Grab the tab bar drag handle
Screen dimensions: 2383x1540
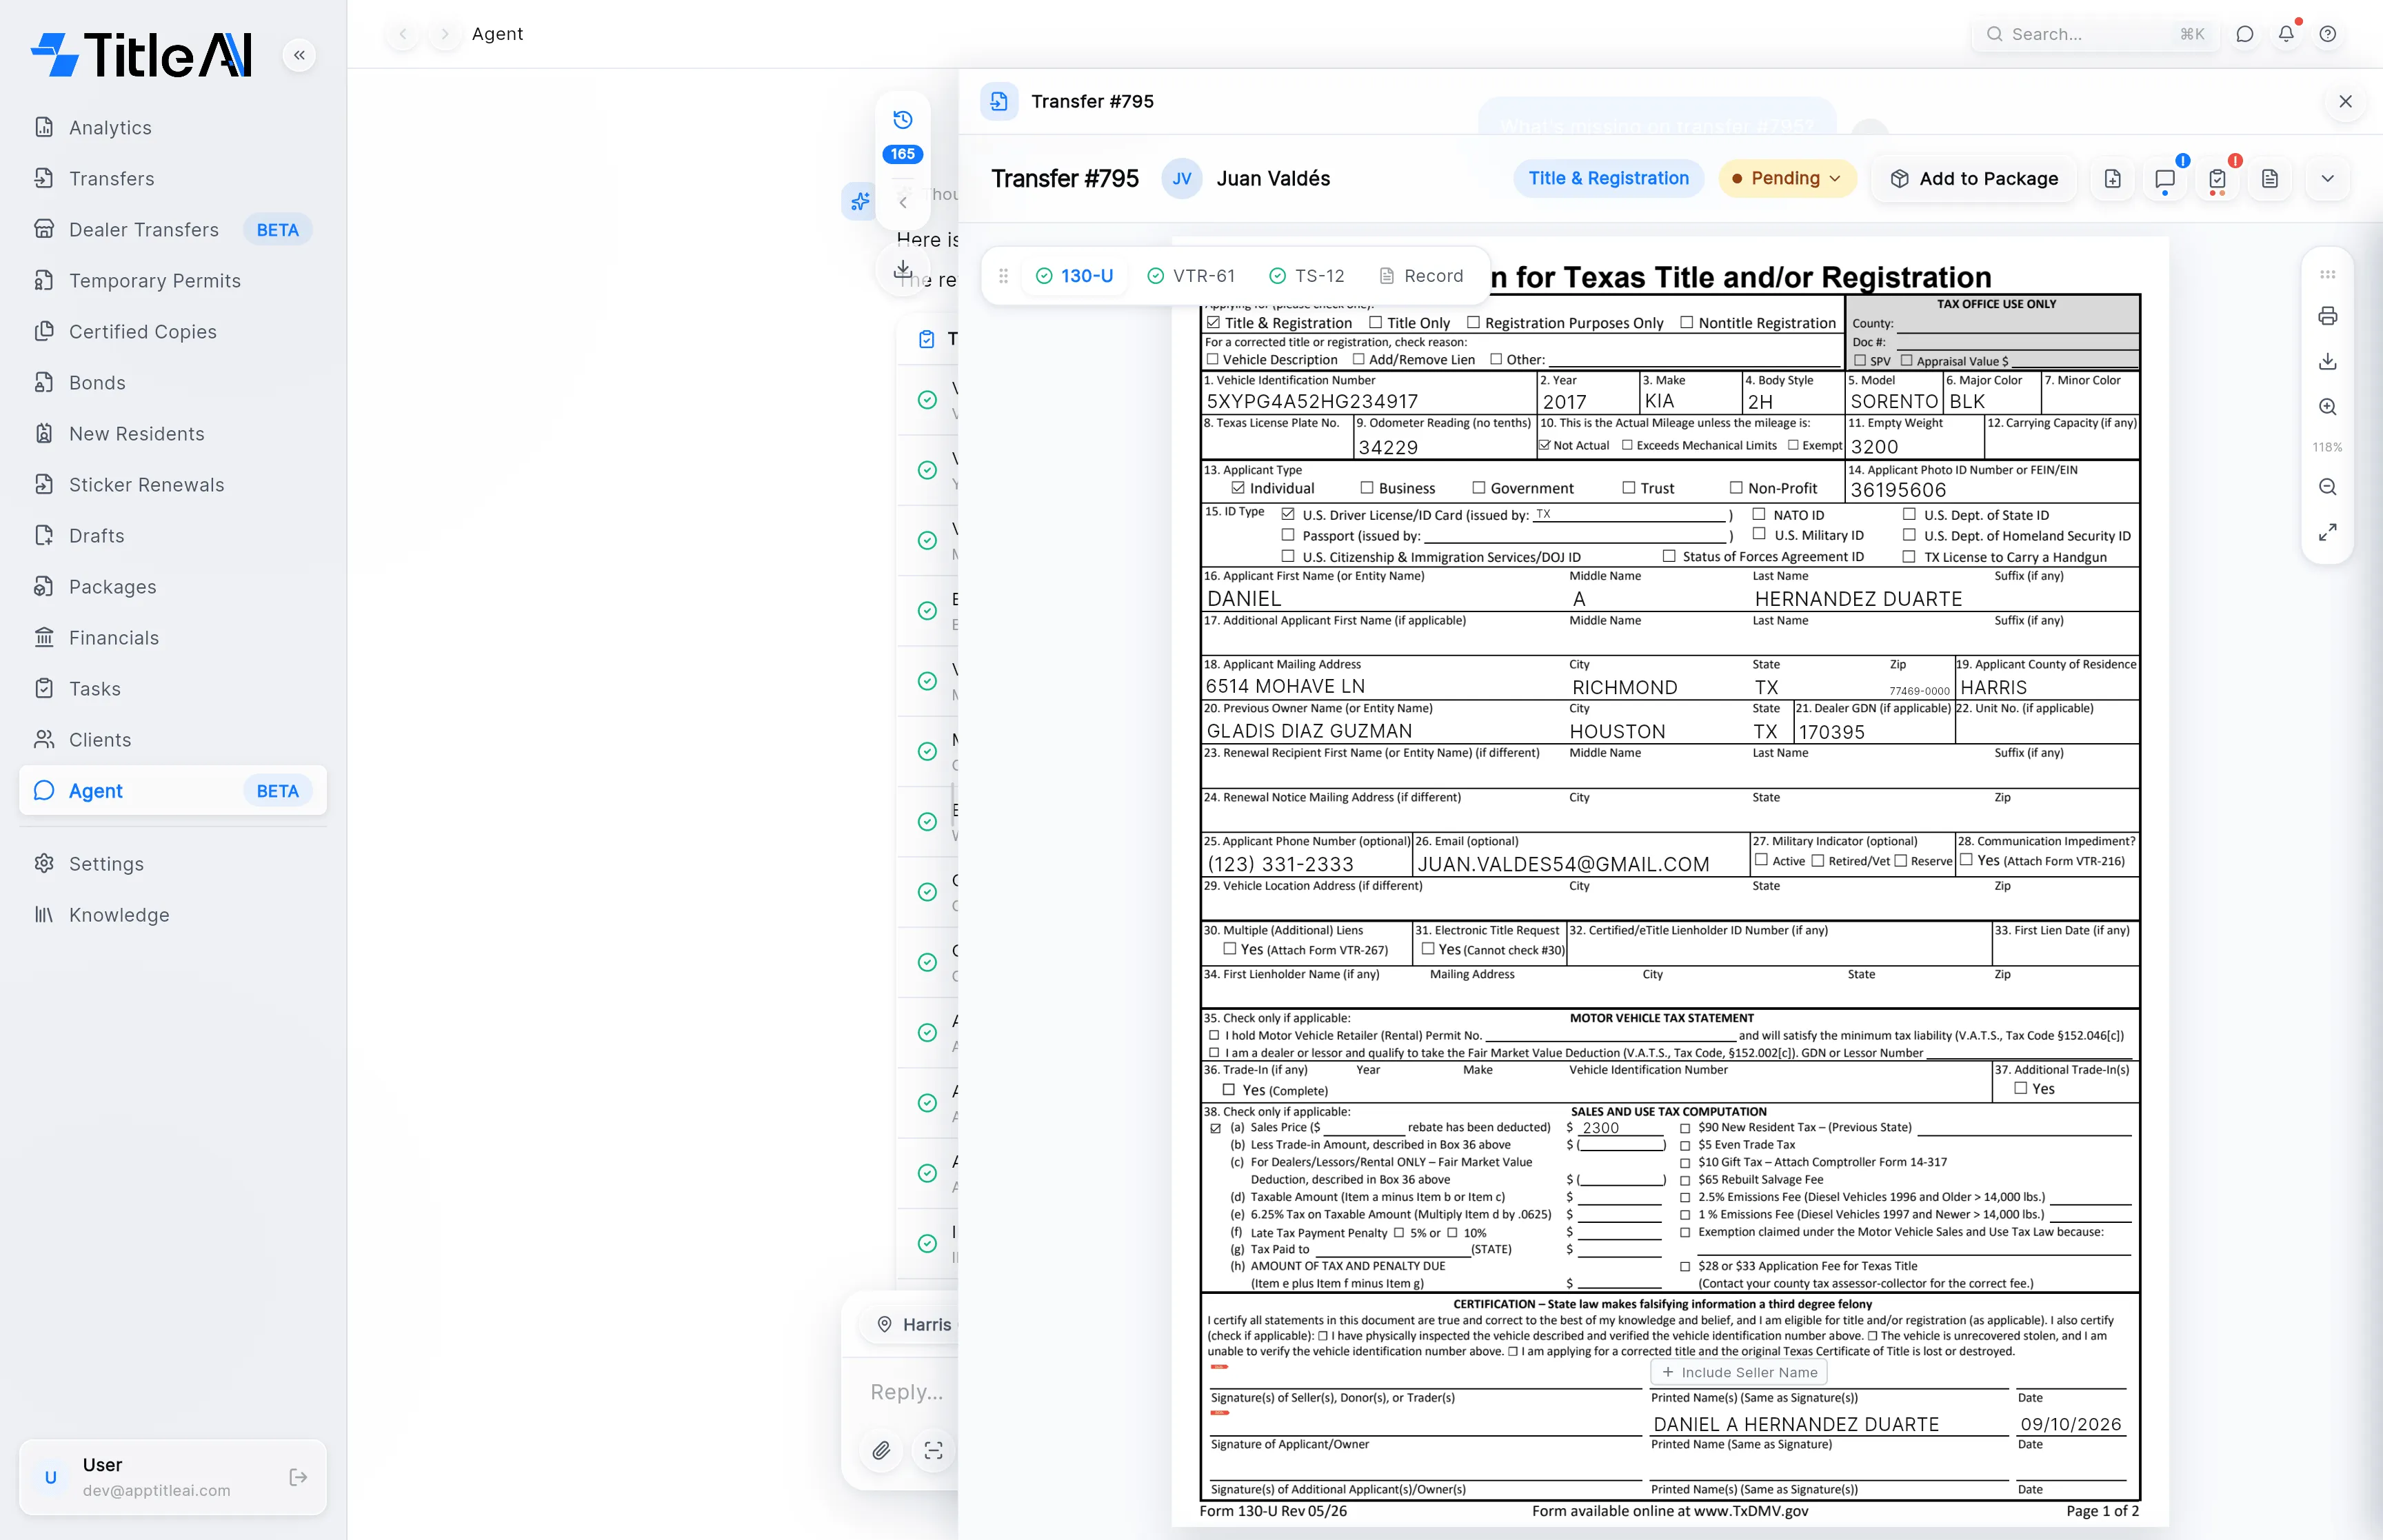[x=1003, y=275]
